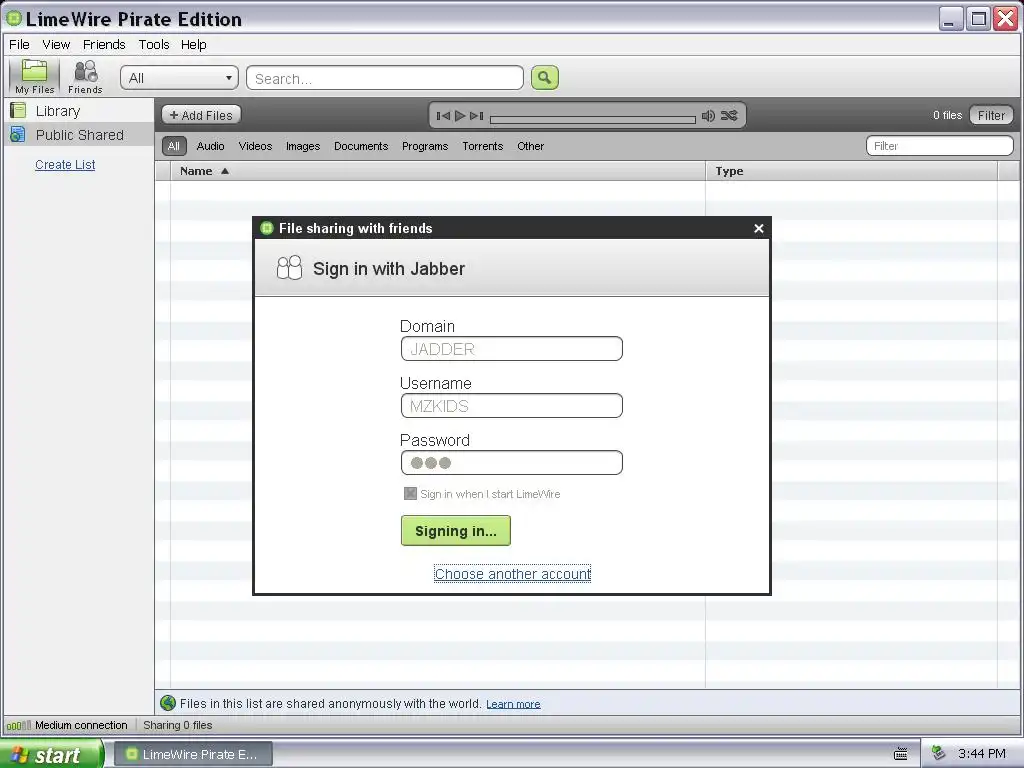Click the Create List link

point(65,165)
